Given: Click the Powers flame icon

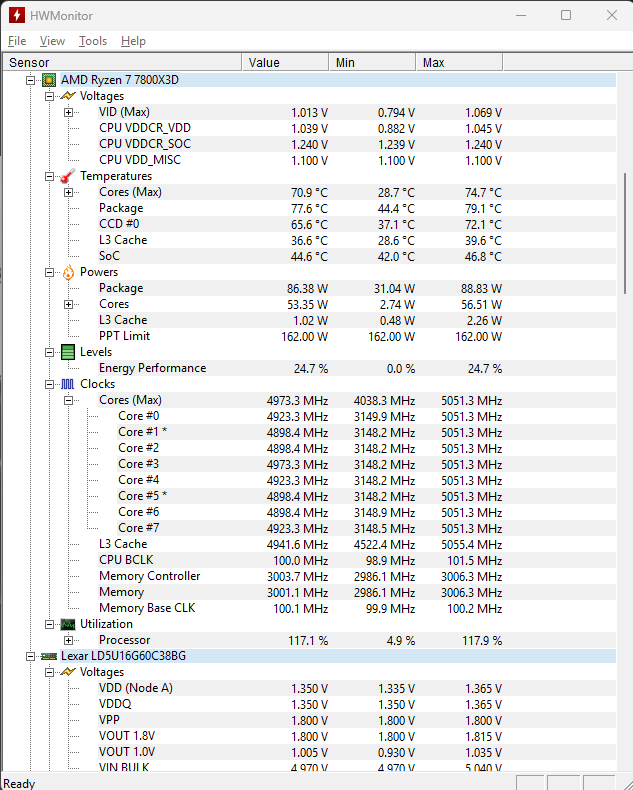Looking at the screenshot, I should tap(68, 272).
